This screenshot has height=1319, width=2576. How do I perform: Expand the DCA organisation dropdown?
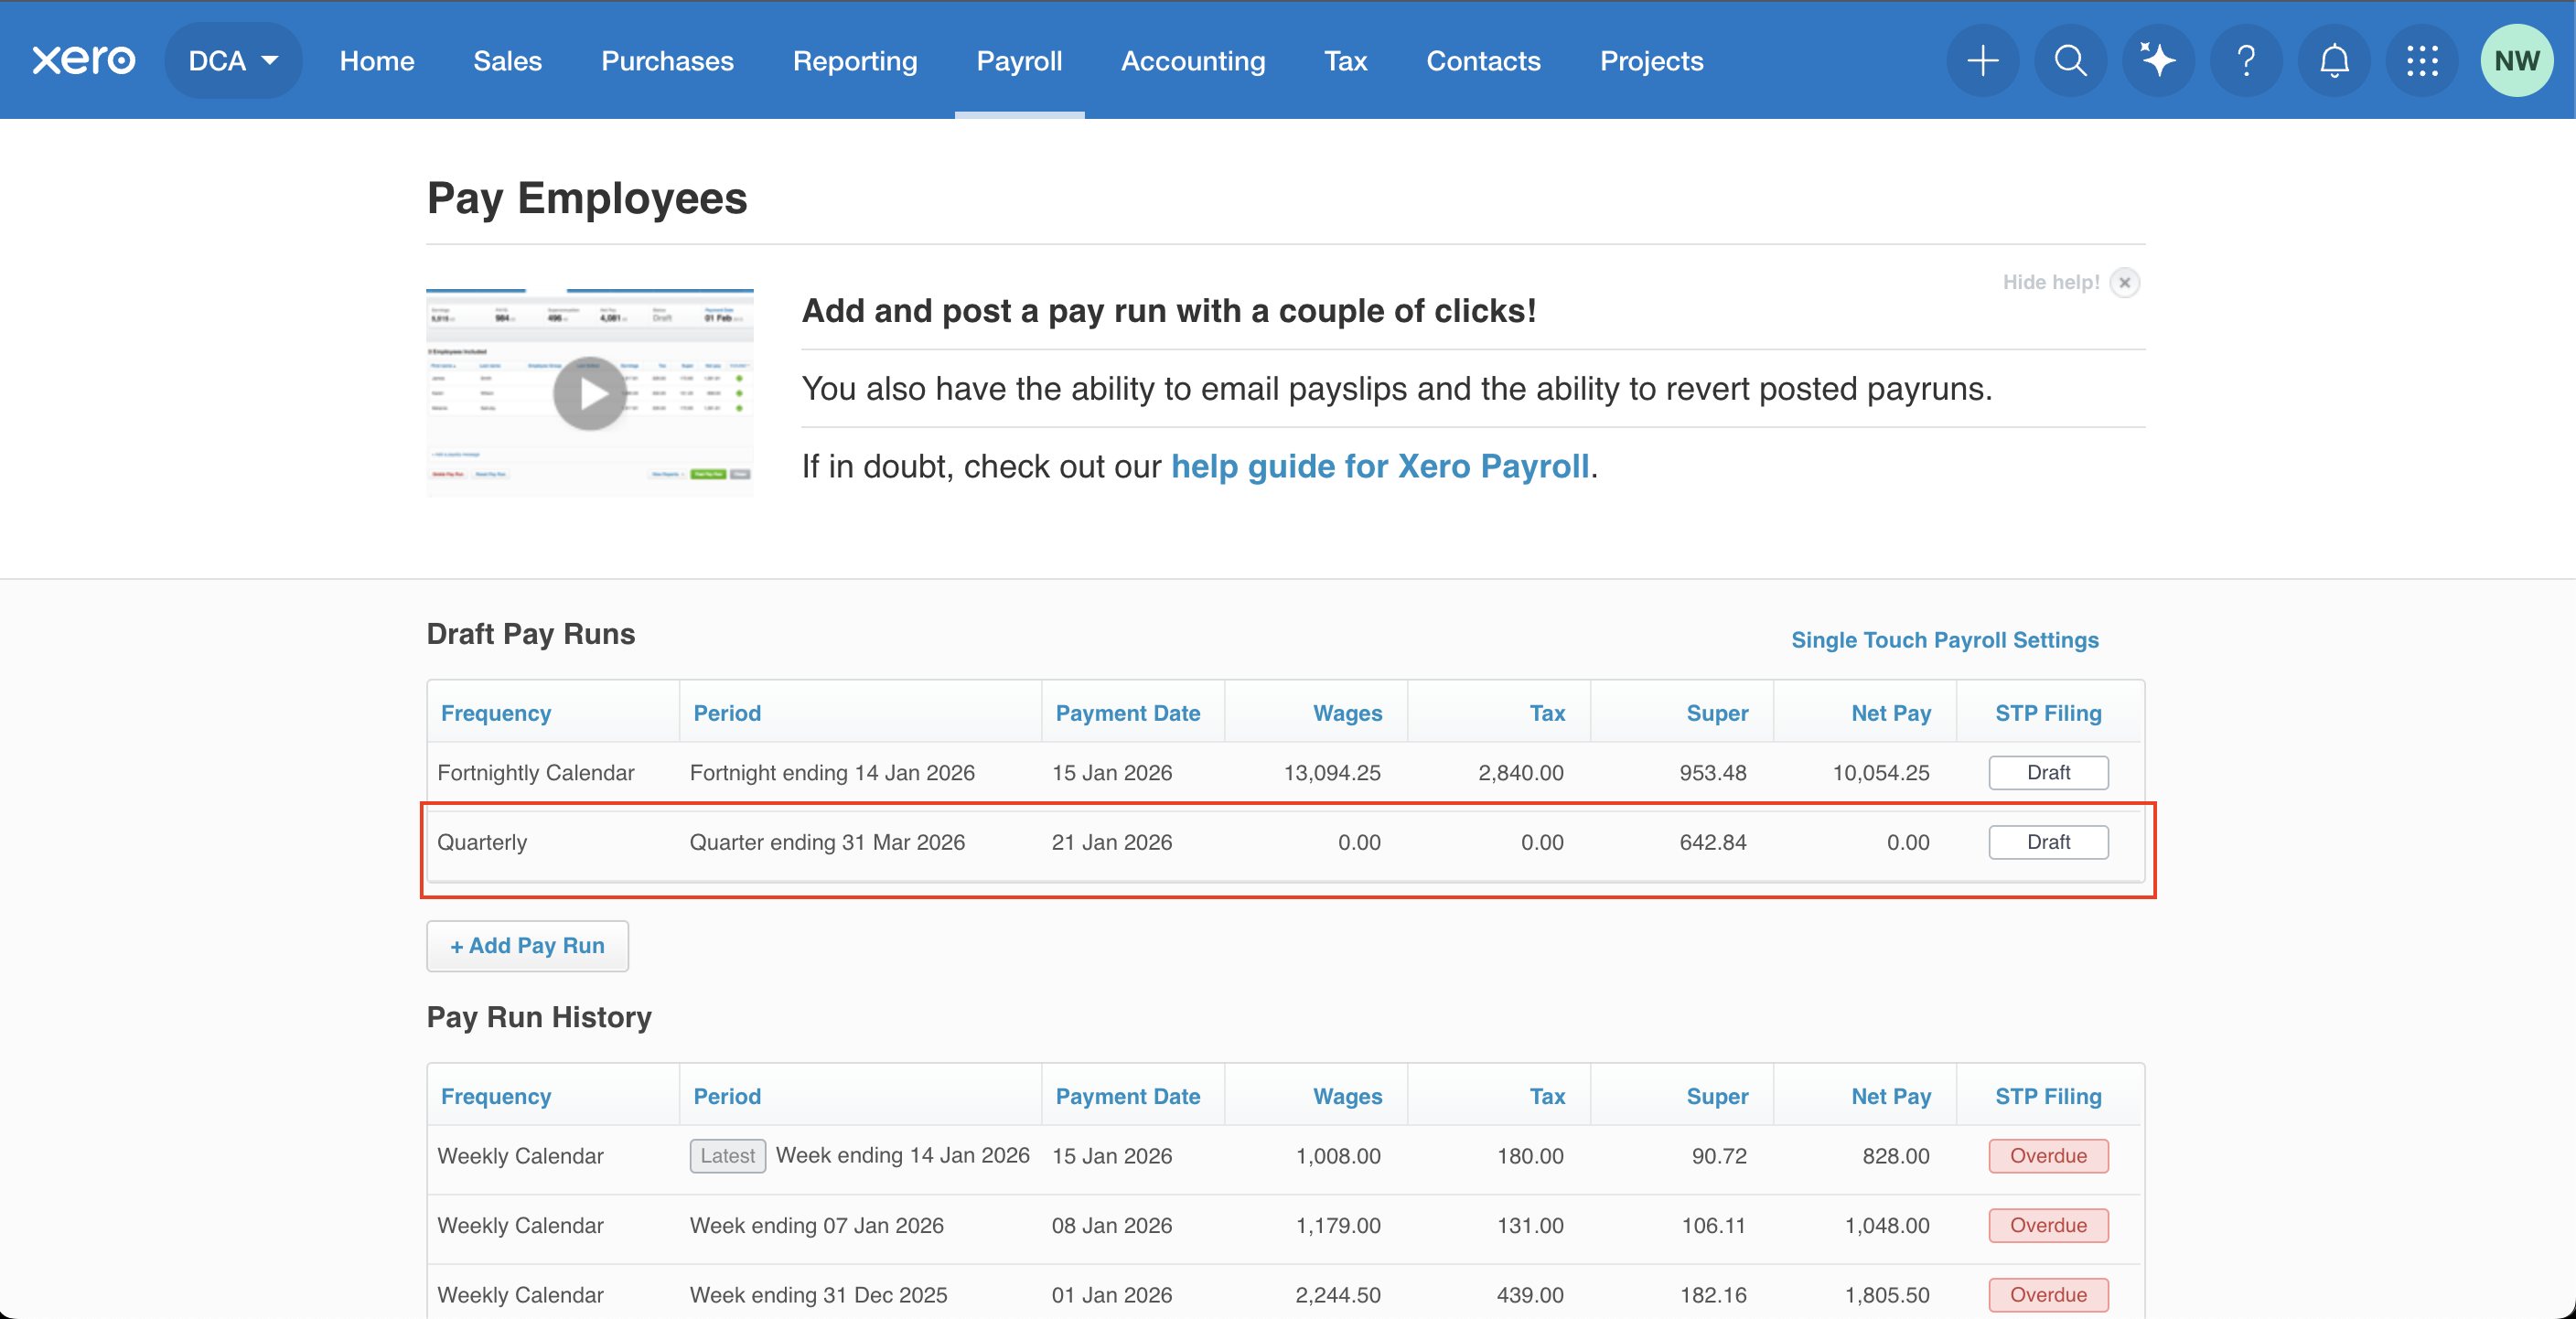232,60
